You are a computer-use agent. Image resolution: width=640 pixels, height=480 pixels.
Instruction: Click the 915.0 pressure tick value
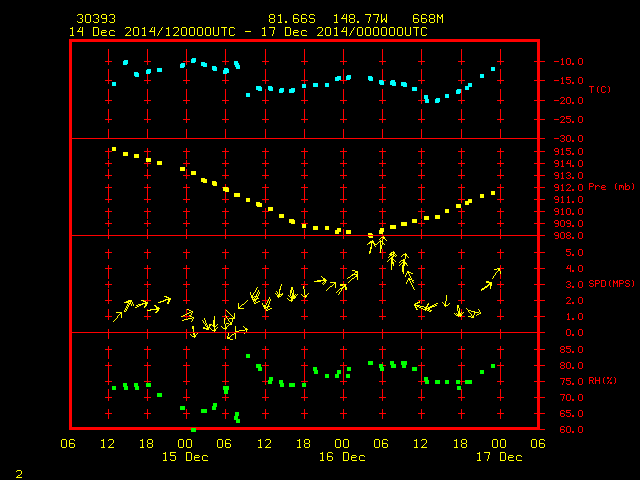pos(568,151)
